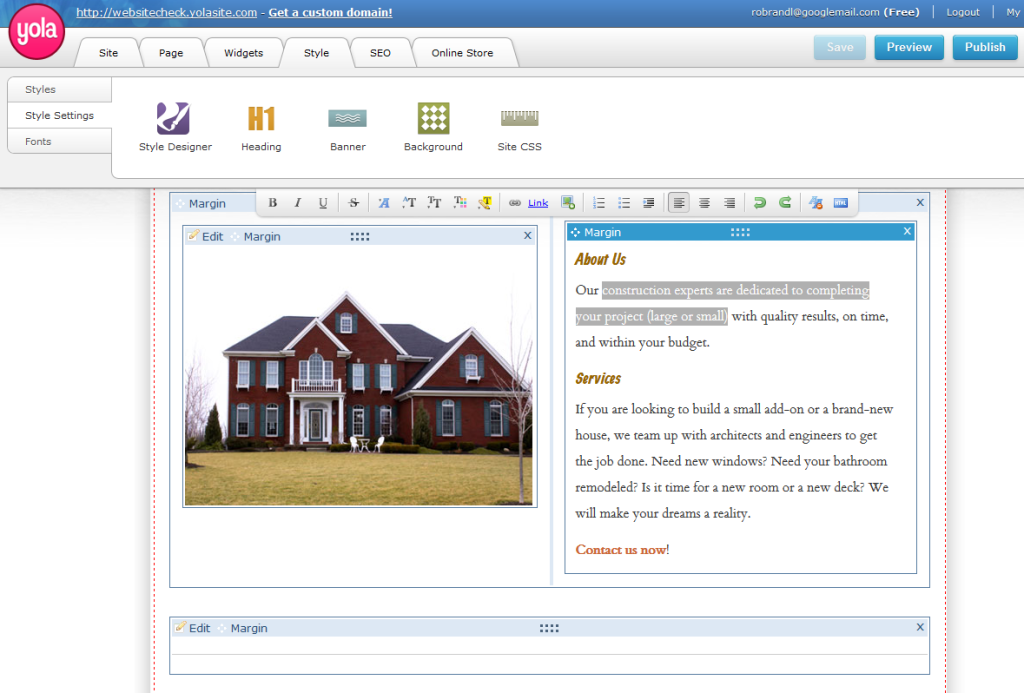This screenshot has height=693, width=1024.
Task: Open the SEO tab
Action: (380, 53)
